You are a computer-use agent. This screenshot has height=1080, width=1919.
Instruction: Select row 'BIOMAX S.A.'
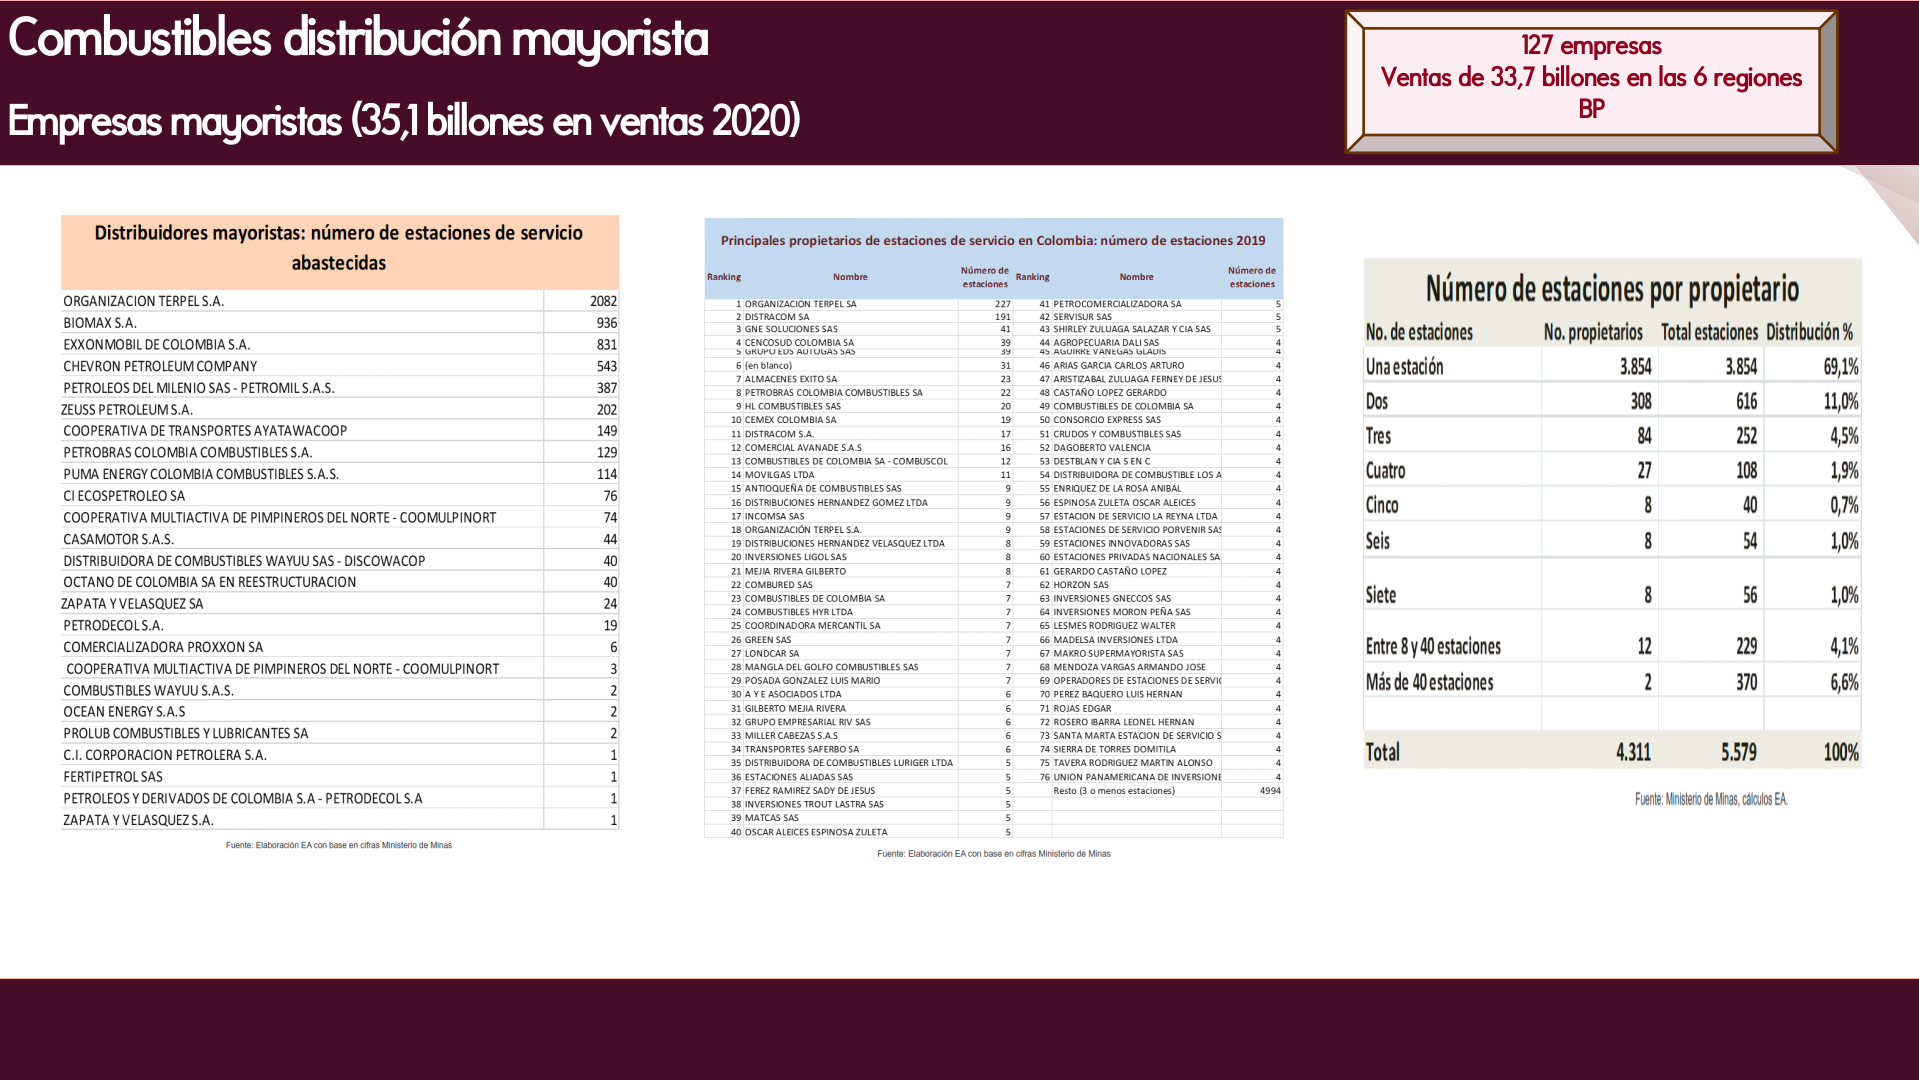pos(340,323)
